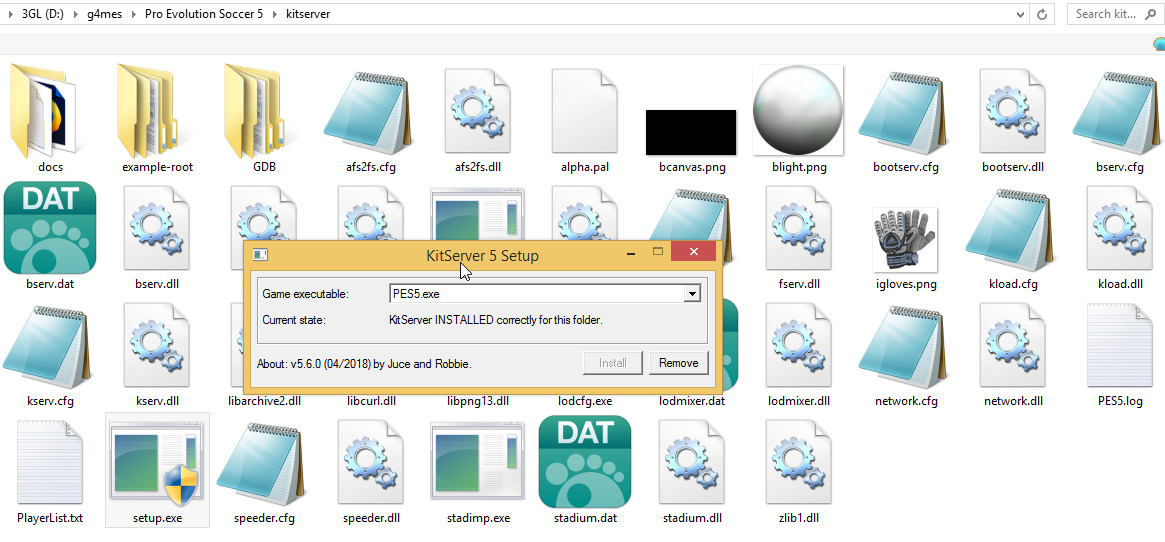
Task: Expand arrow after 3GL (D:) breadcrumb
Action: coord(75,14)
